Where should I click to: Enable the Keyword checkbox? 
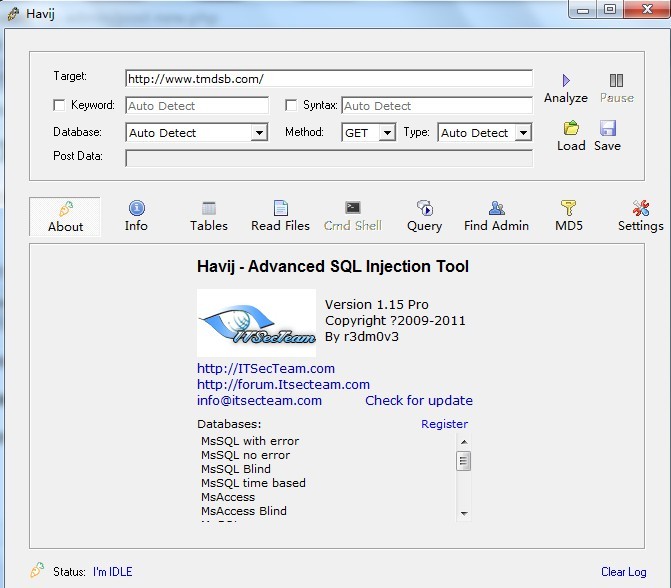(59, 105)
